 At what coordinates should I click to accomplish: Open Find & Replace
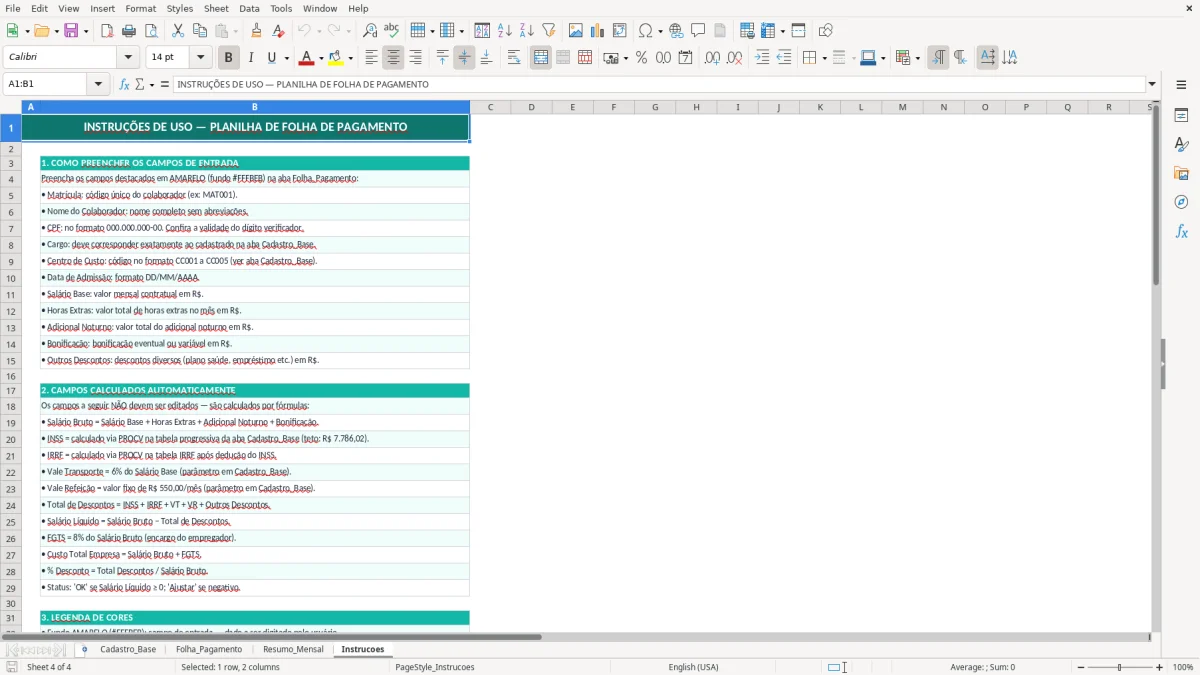click(370, 31)
